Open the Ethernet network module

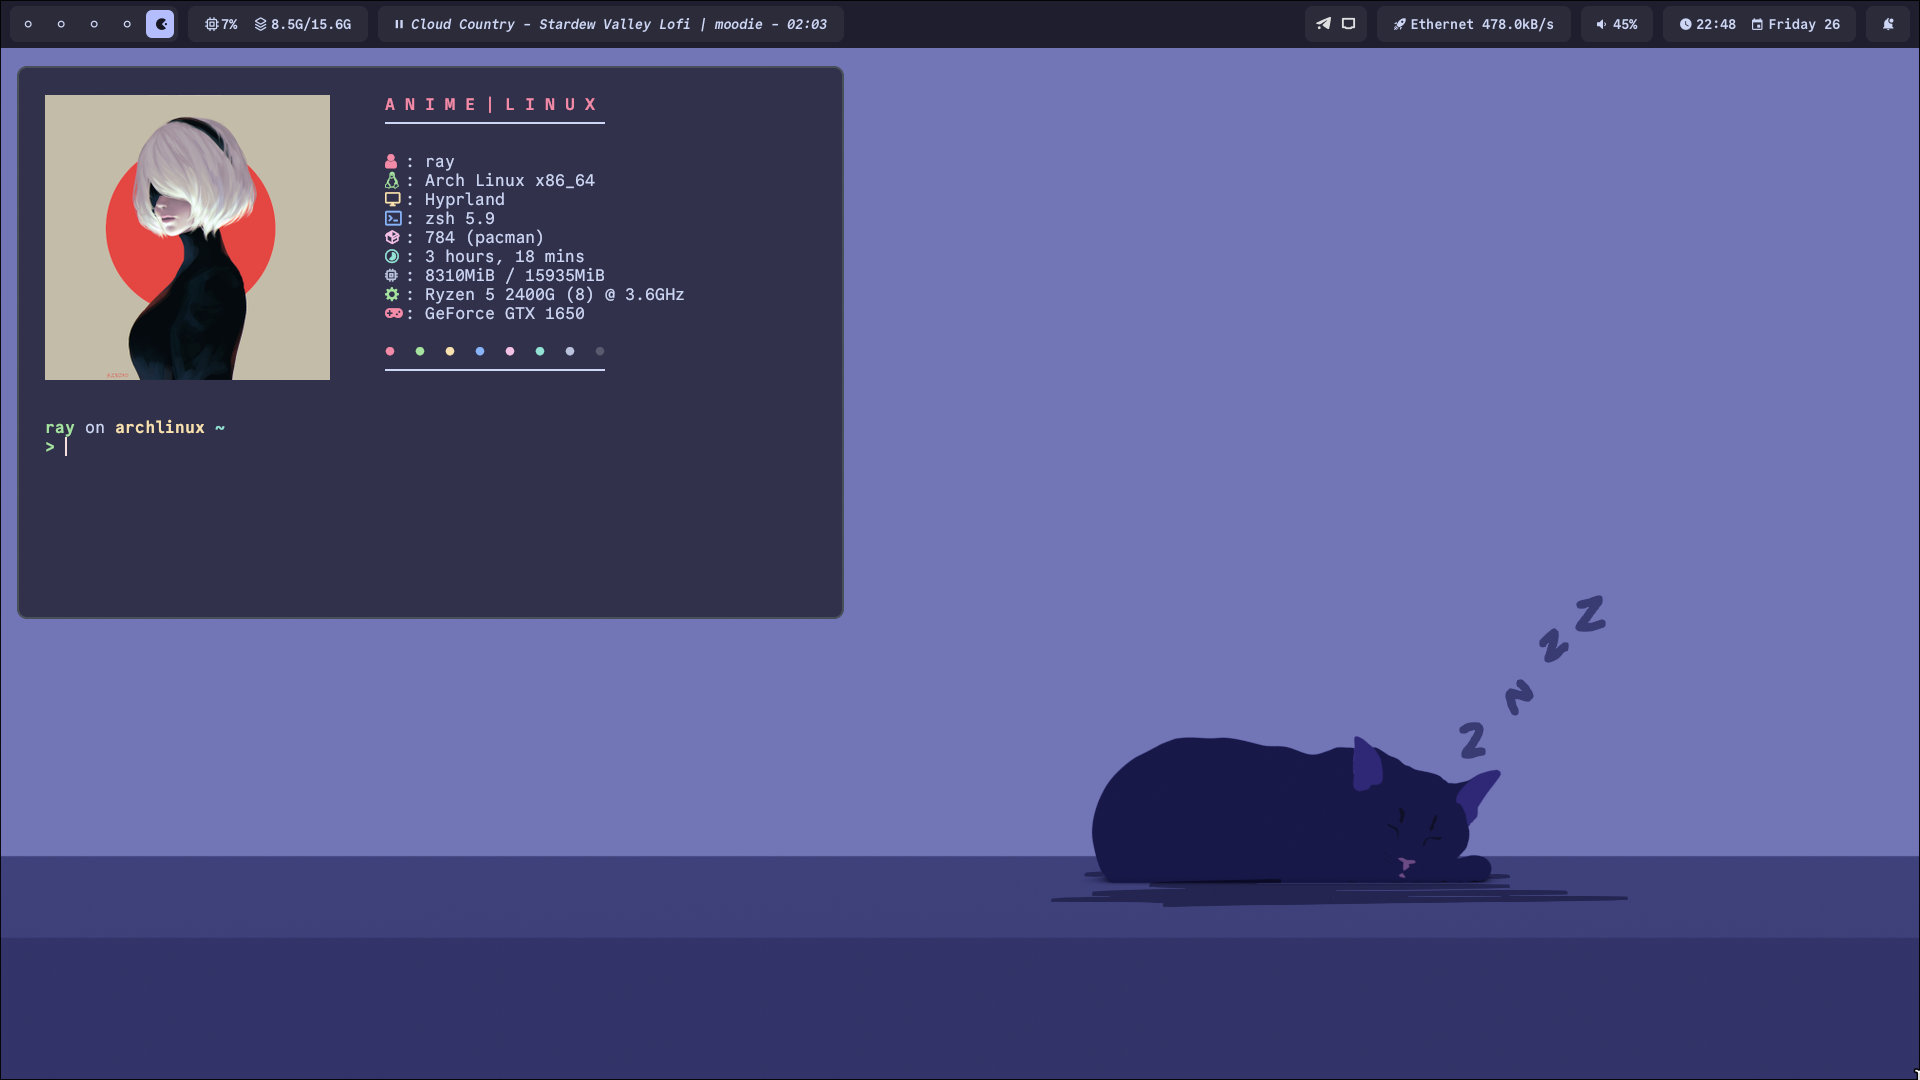pyautogui.click(x=1481, y=24)
